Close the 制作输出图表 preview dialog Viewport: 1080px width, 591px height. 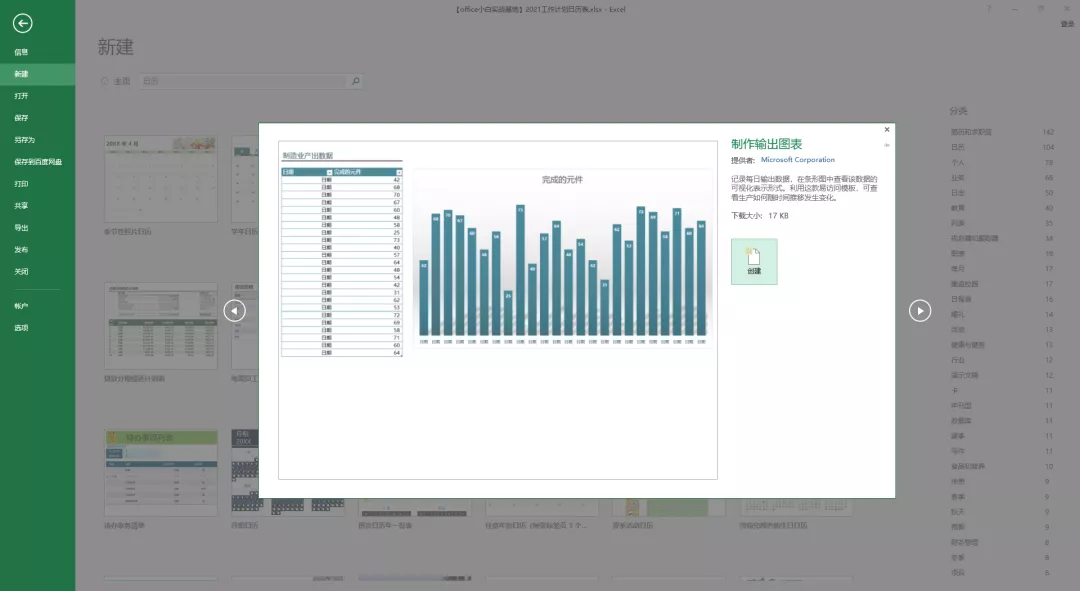[887, 129]
